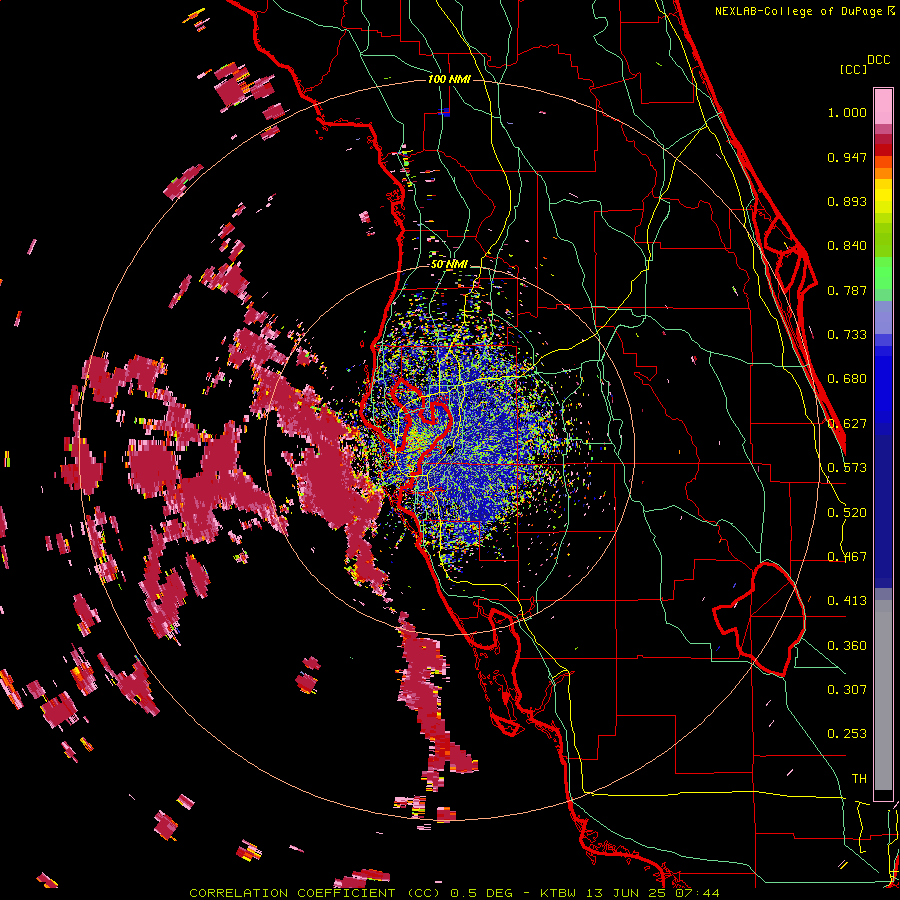
Task: Click the gray band of the color bar
Action: tap(883, 695)
